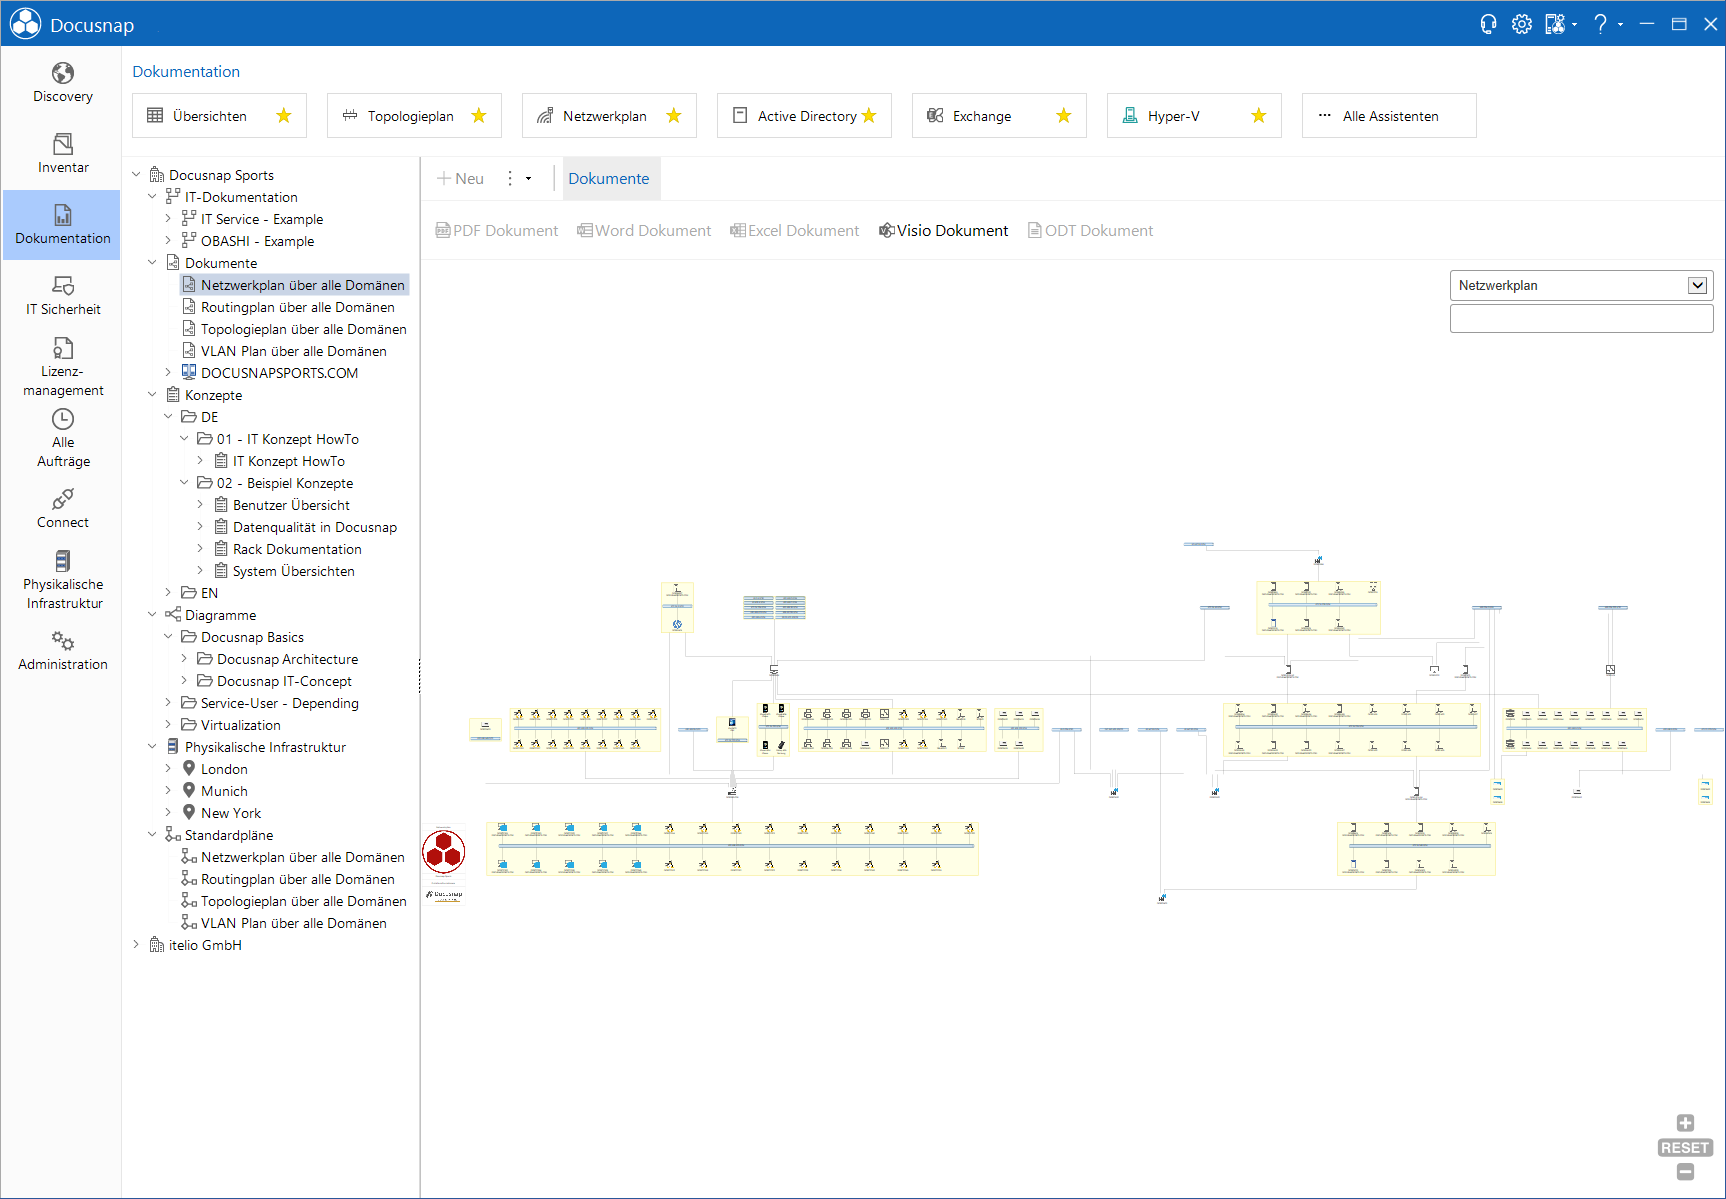The height and width of the screenshot is (1199, 1726).
Task: Collapse the Docusnap Sports node
Action: pos(137,175)
